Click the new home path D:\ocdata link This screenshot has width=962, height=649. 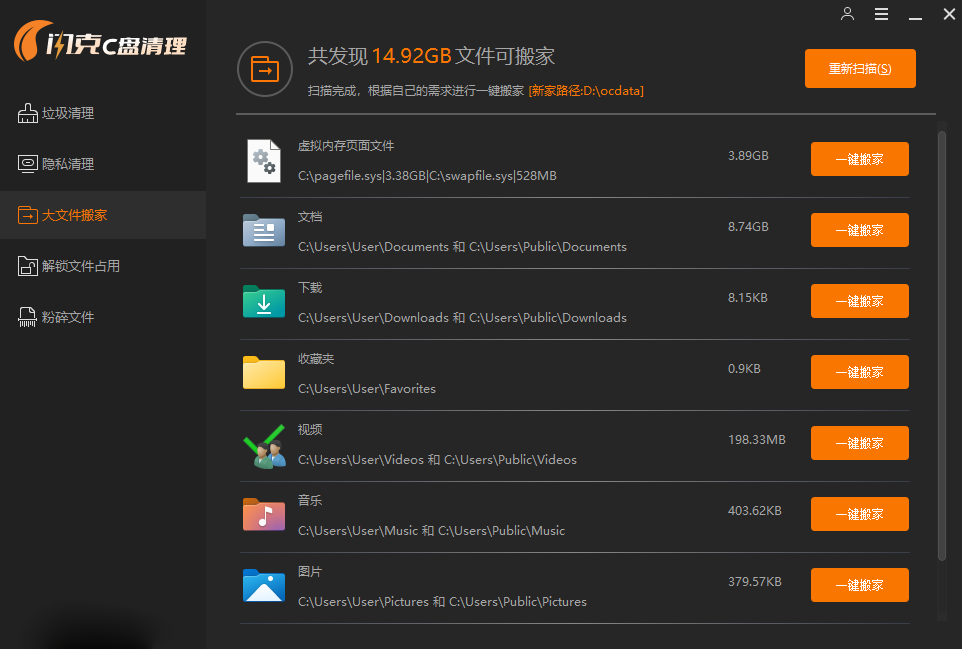[x=586, y=91]
